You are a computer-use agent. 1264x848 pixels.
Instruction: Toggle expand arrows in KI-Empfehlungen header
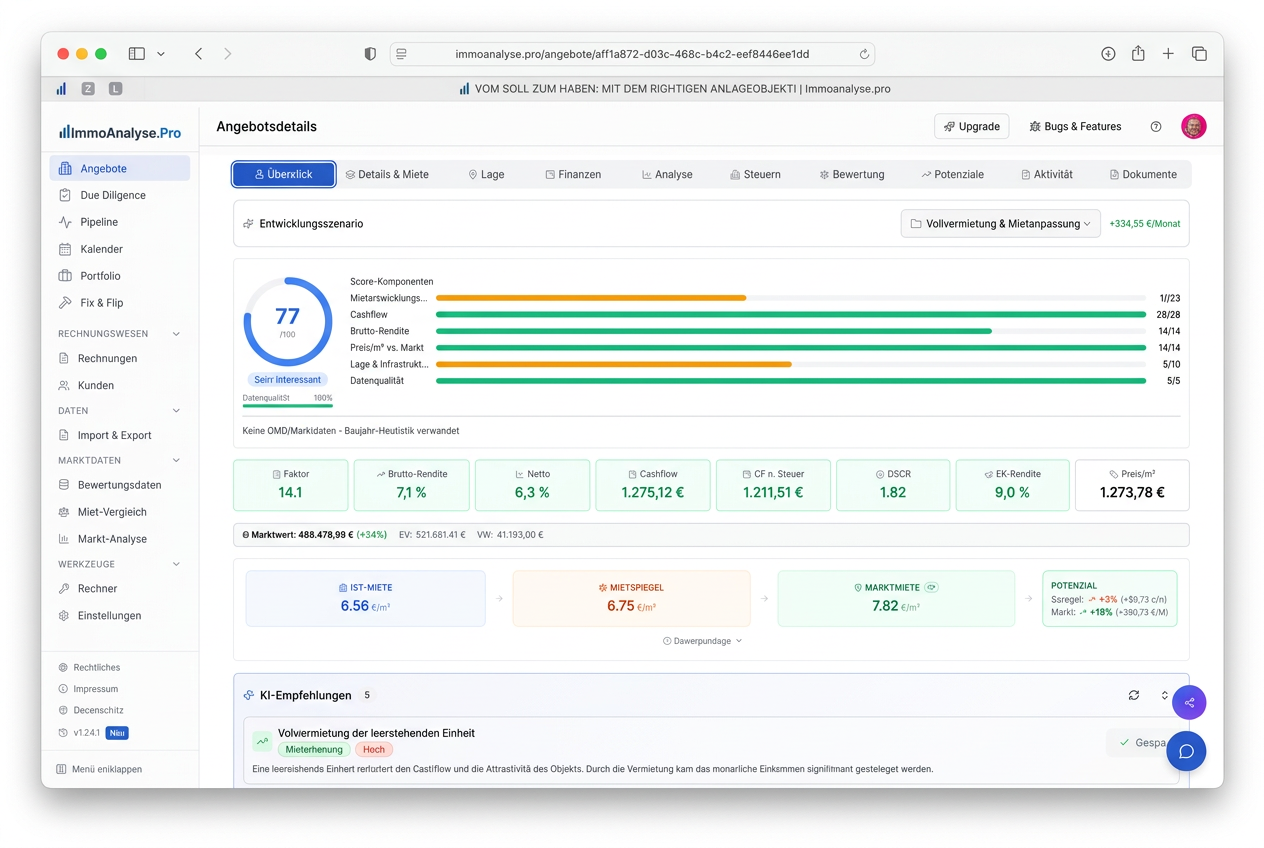pyautogui.click(x=1164, y=695)
